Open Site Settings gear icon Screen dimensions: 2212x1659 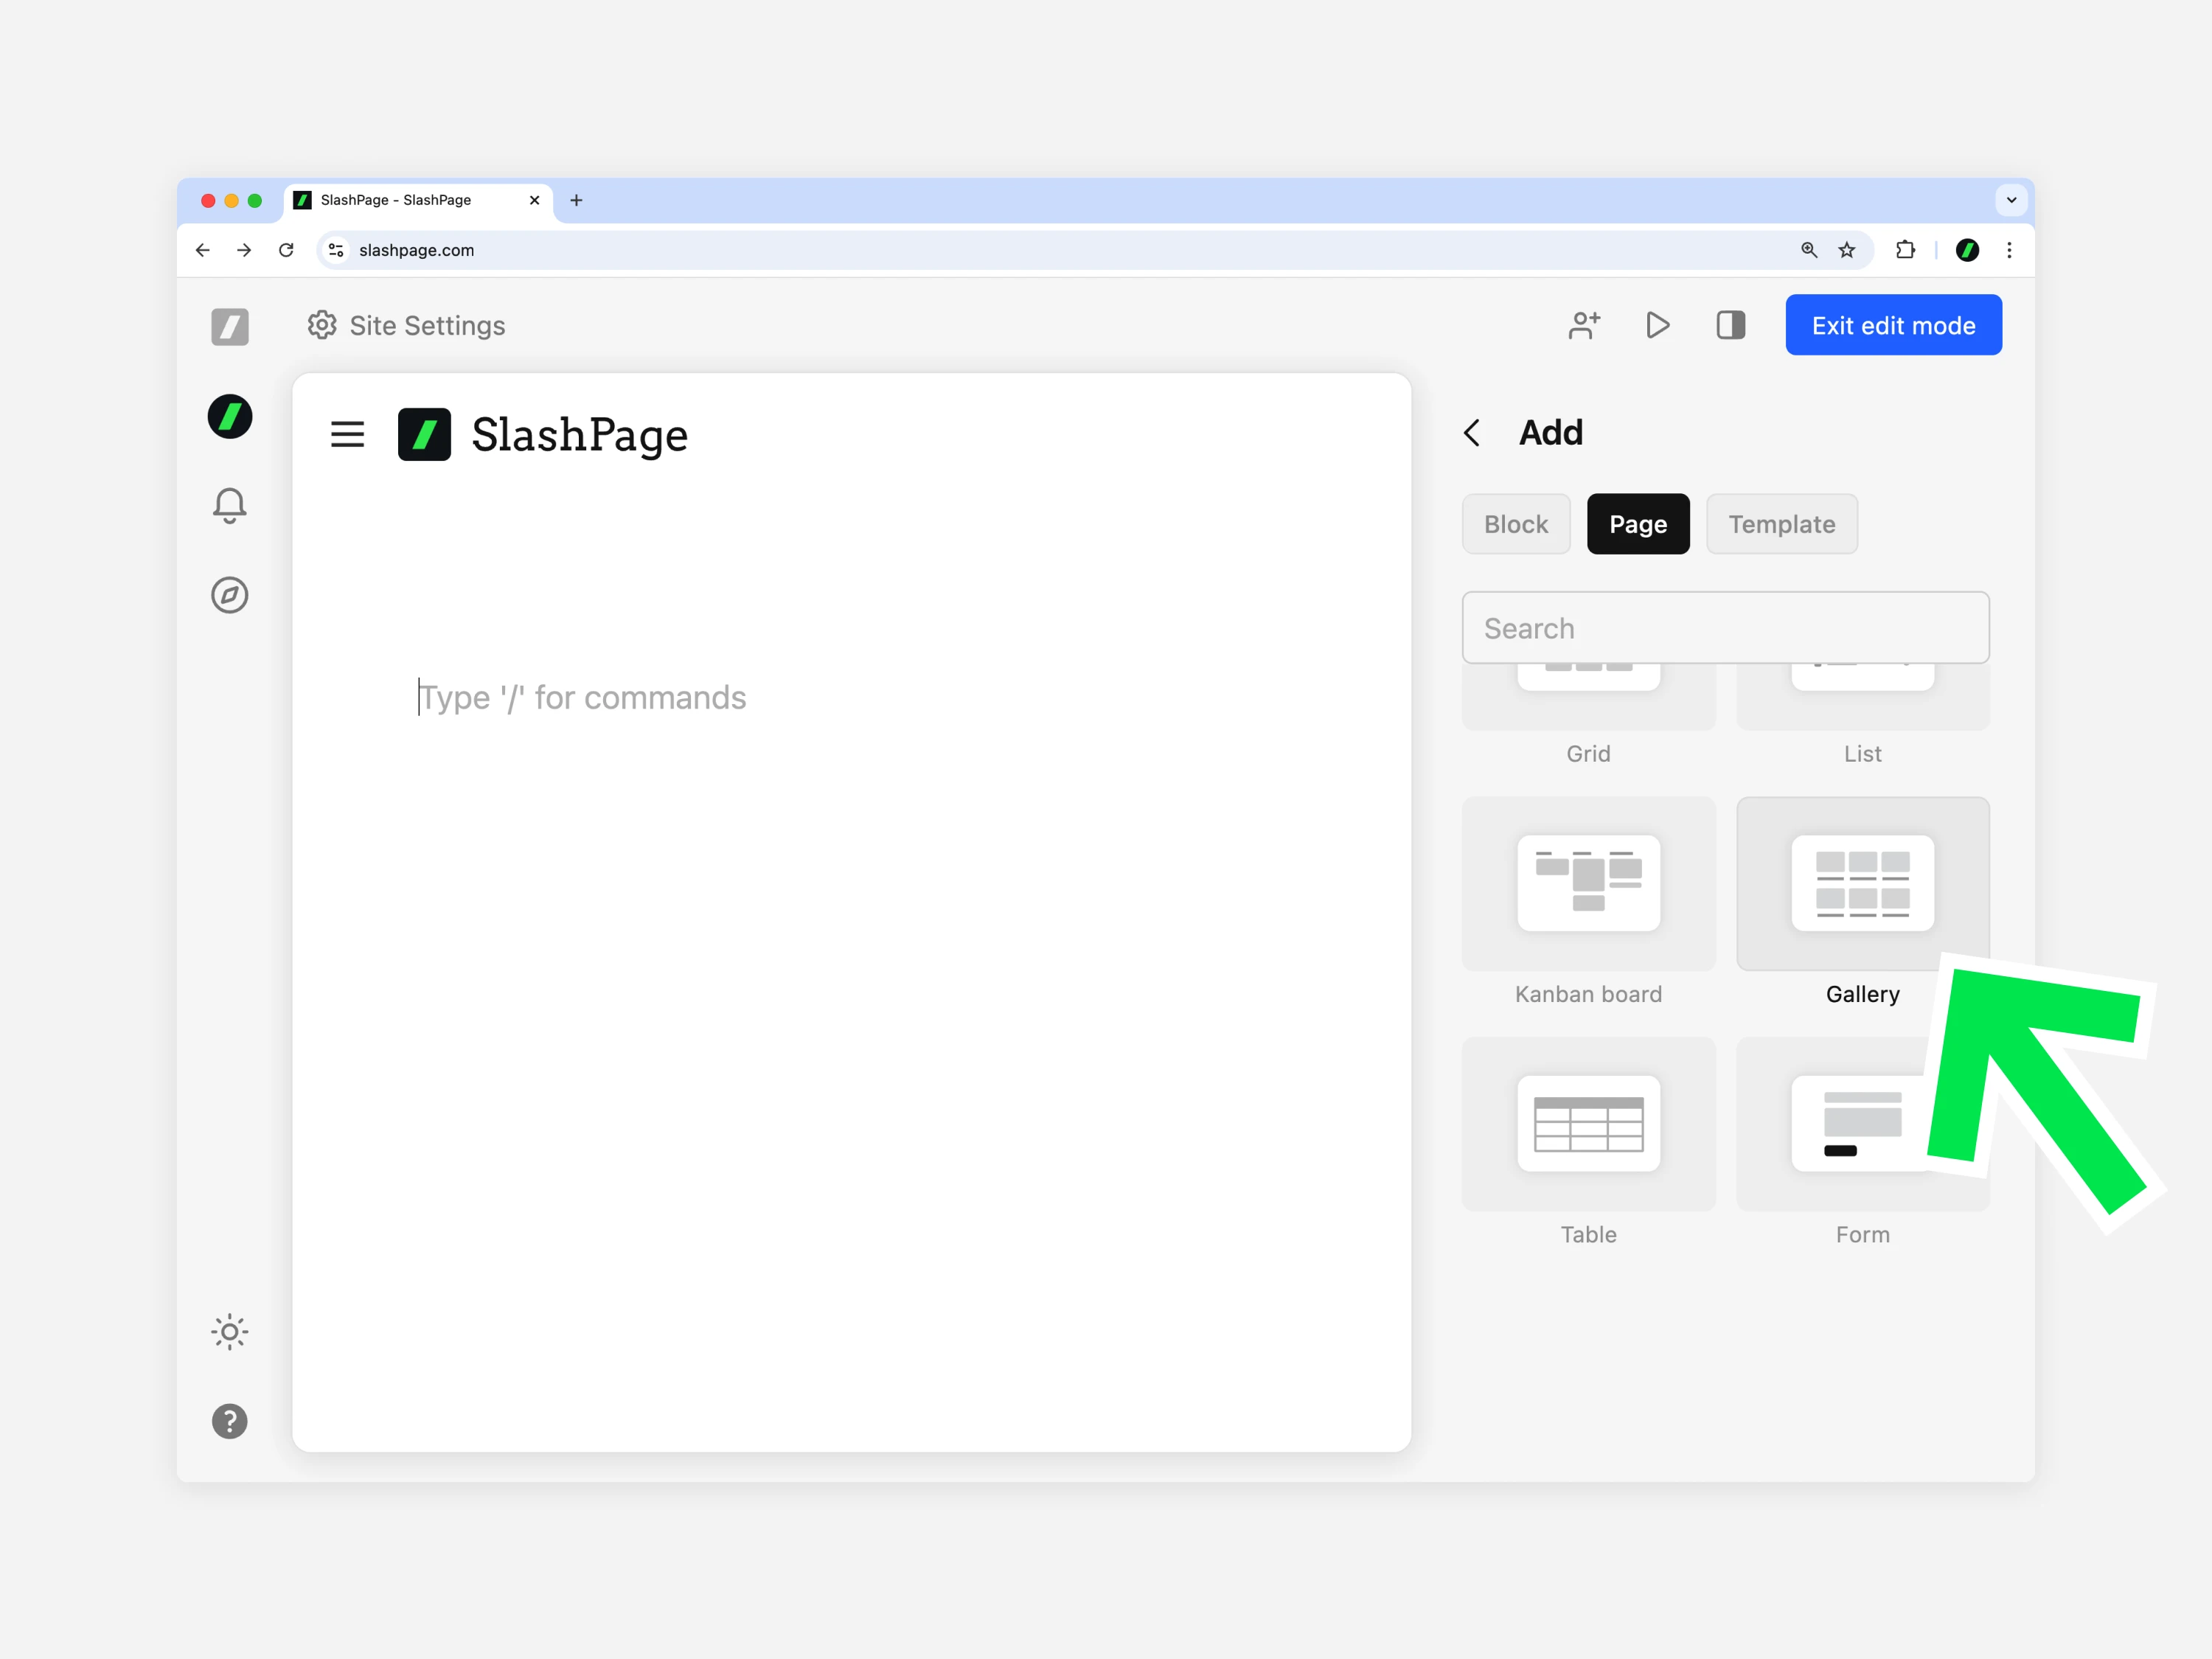click(322, 325)
